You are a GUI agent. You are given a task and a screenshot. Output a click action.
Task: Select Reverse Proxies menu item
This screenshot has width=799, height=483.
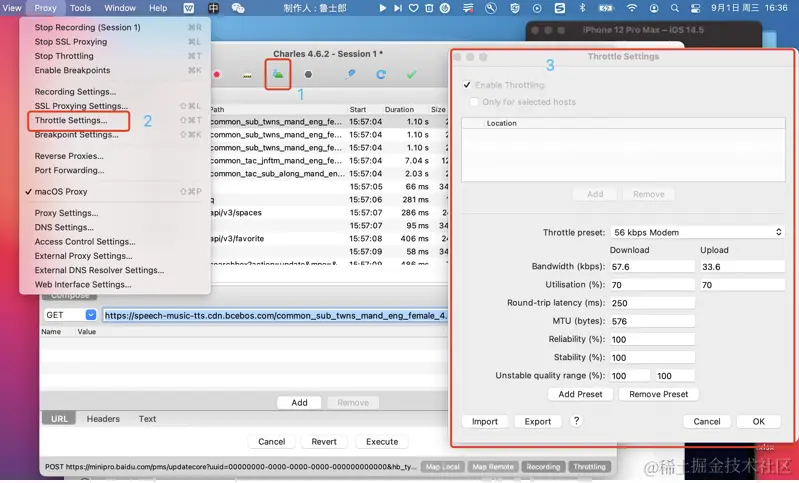(115, 156)
